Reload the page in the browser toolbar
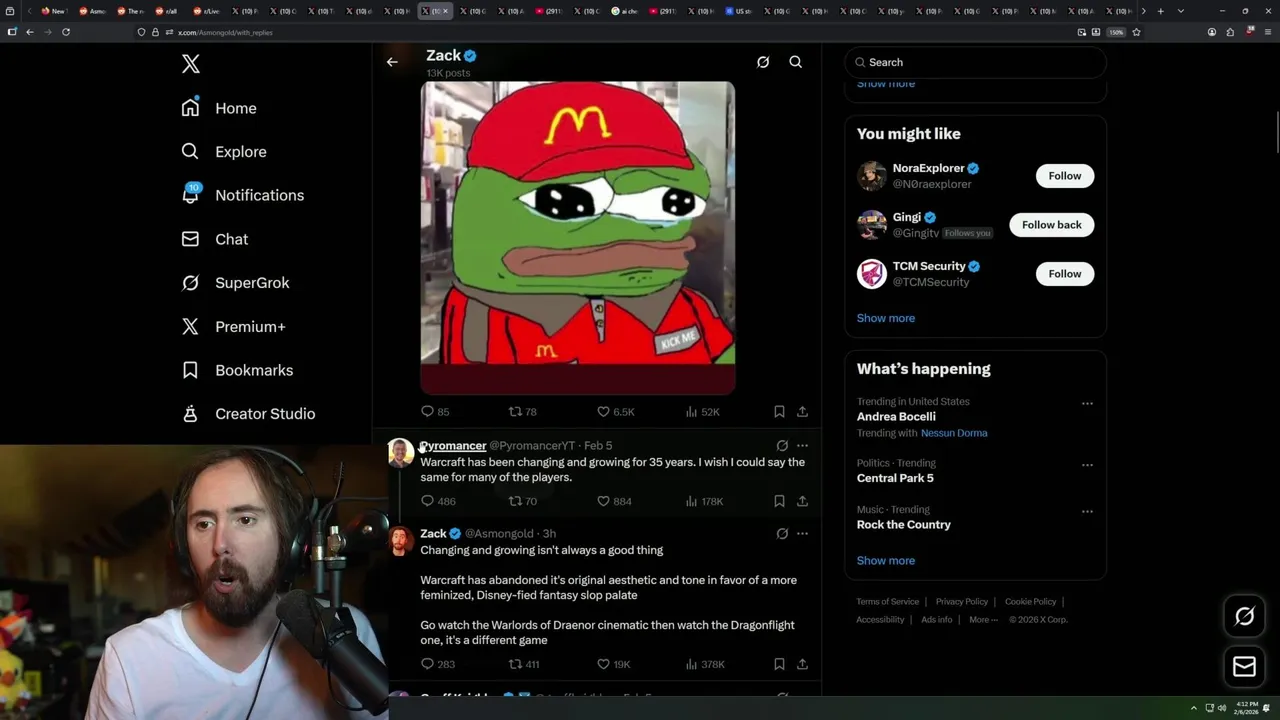 [66, 32]
